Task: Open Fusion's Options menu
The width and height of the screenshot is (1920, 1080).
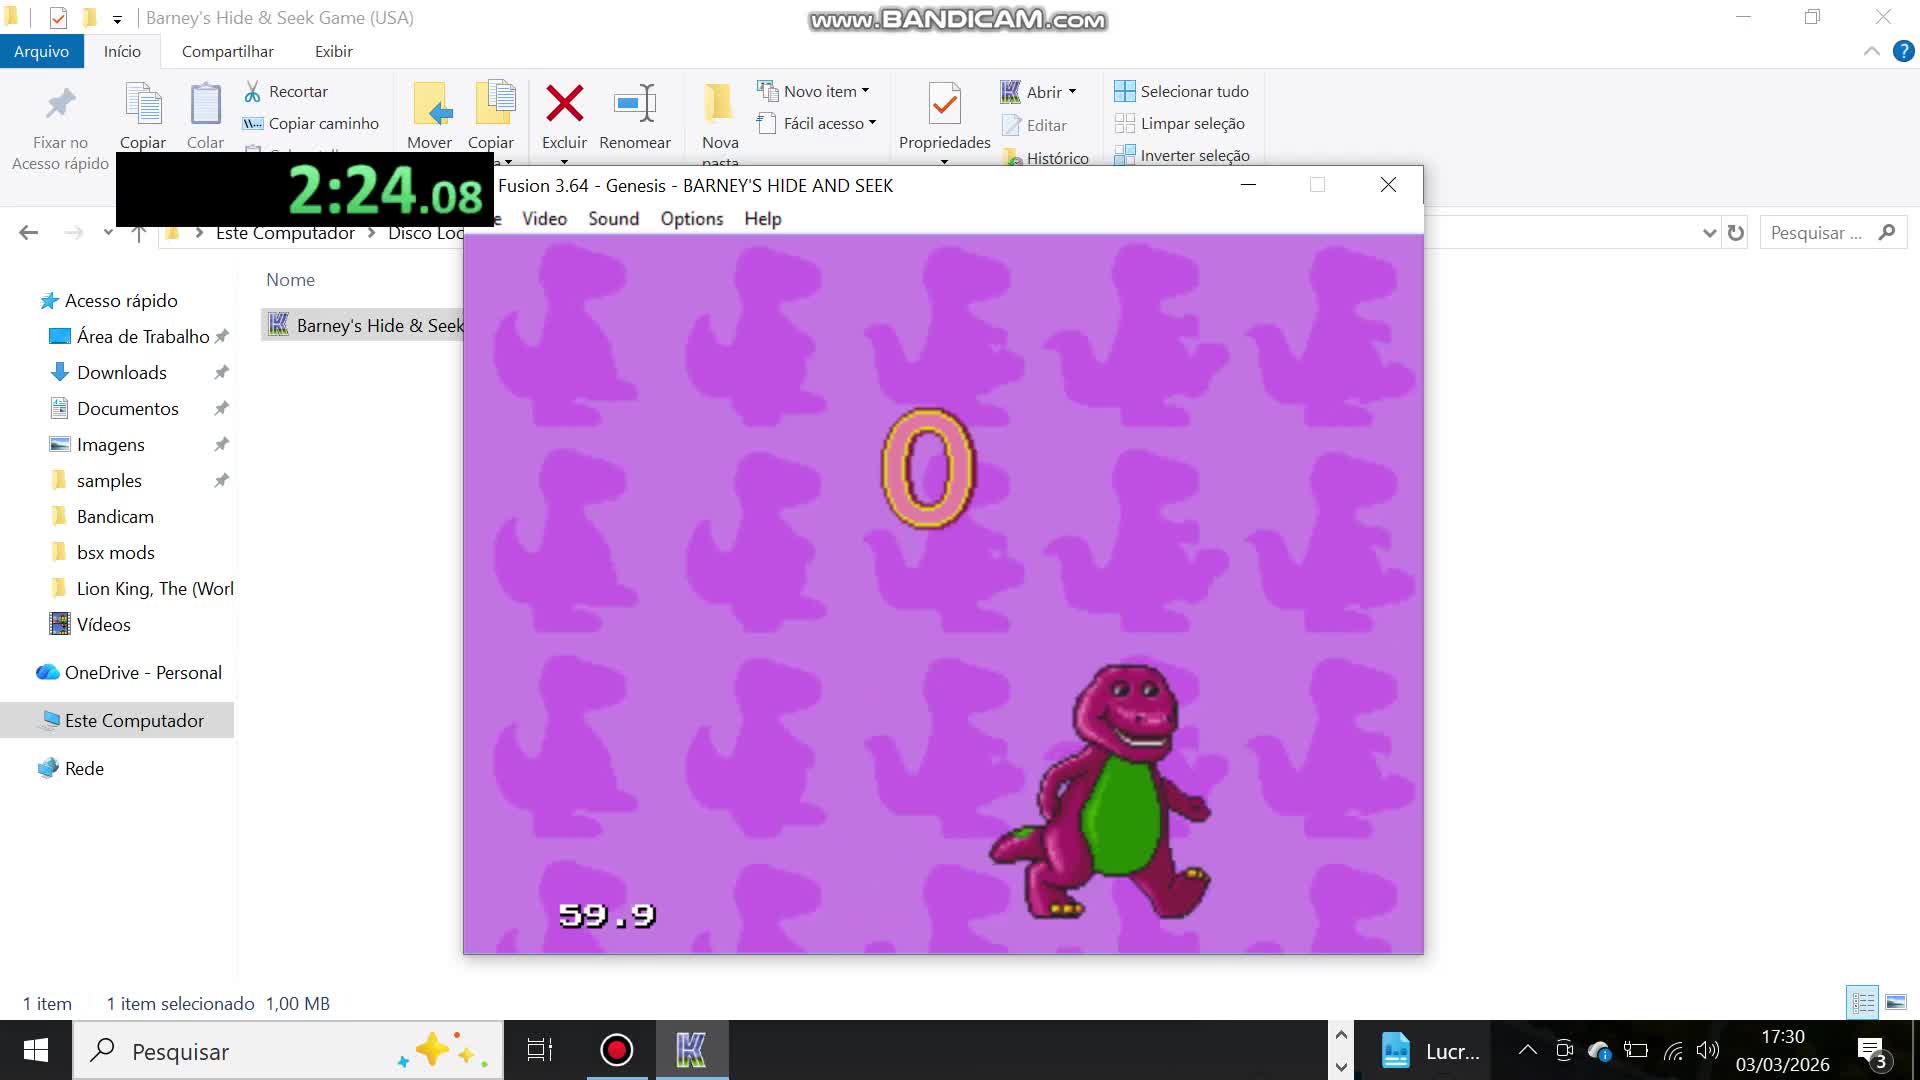Action: (x=691, y=218)
